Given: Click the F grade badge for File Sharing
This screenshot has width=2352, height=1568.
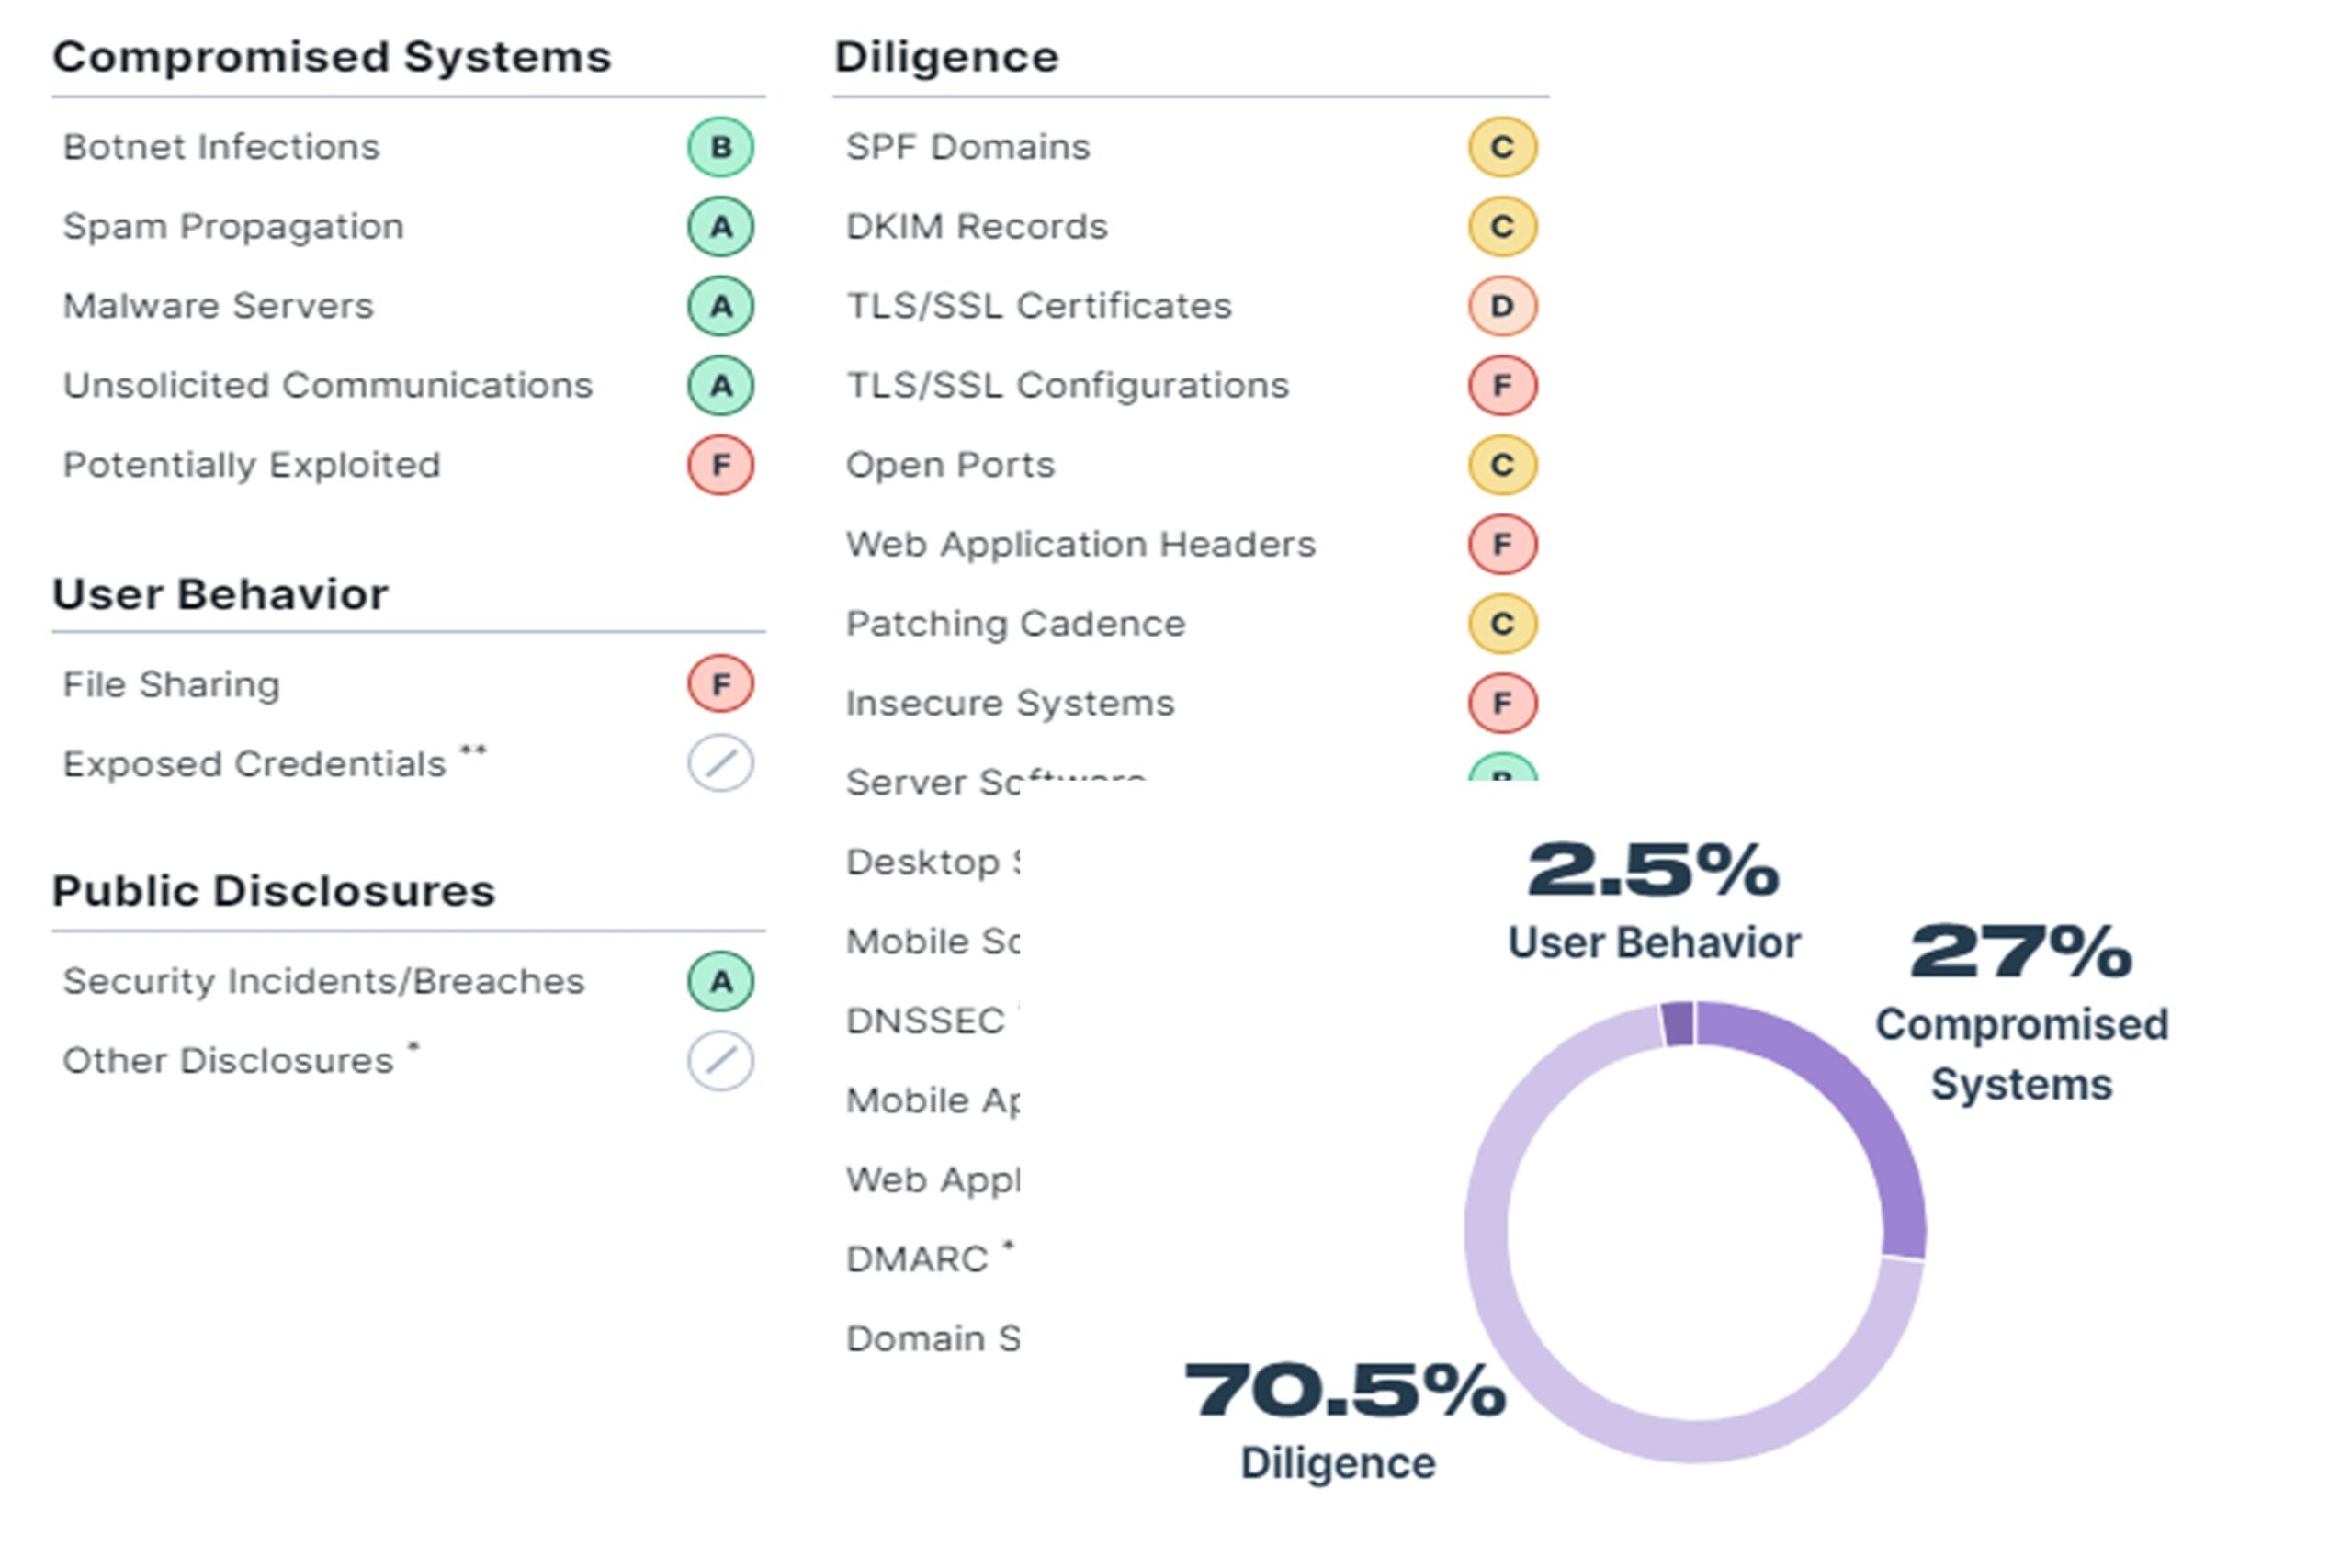Looking at the screenshot, I should (x=720, y=684).
